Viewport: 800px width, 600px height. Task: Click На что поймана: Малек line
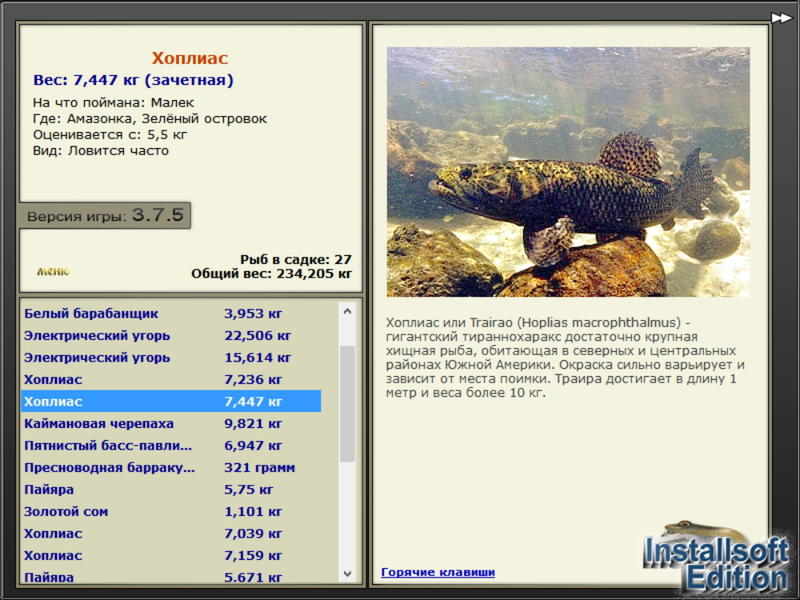click(113, 103)
